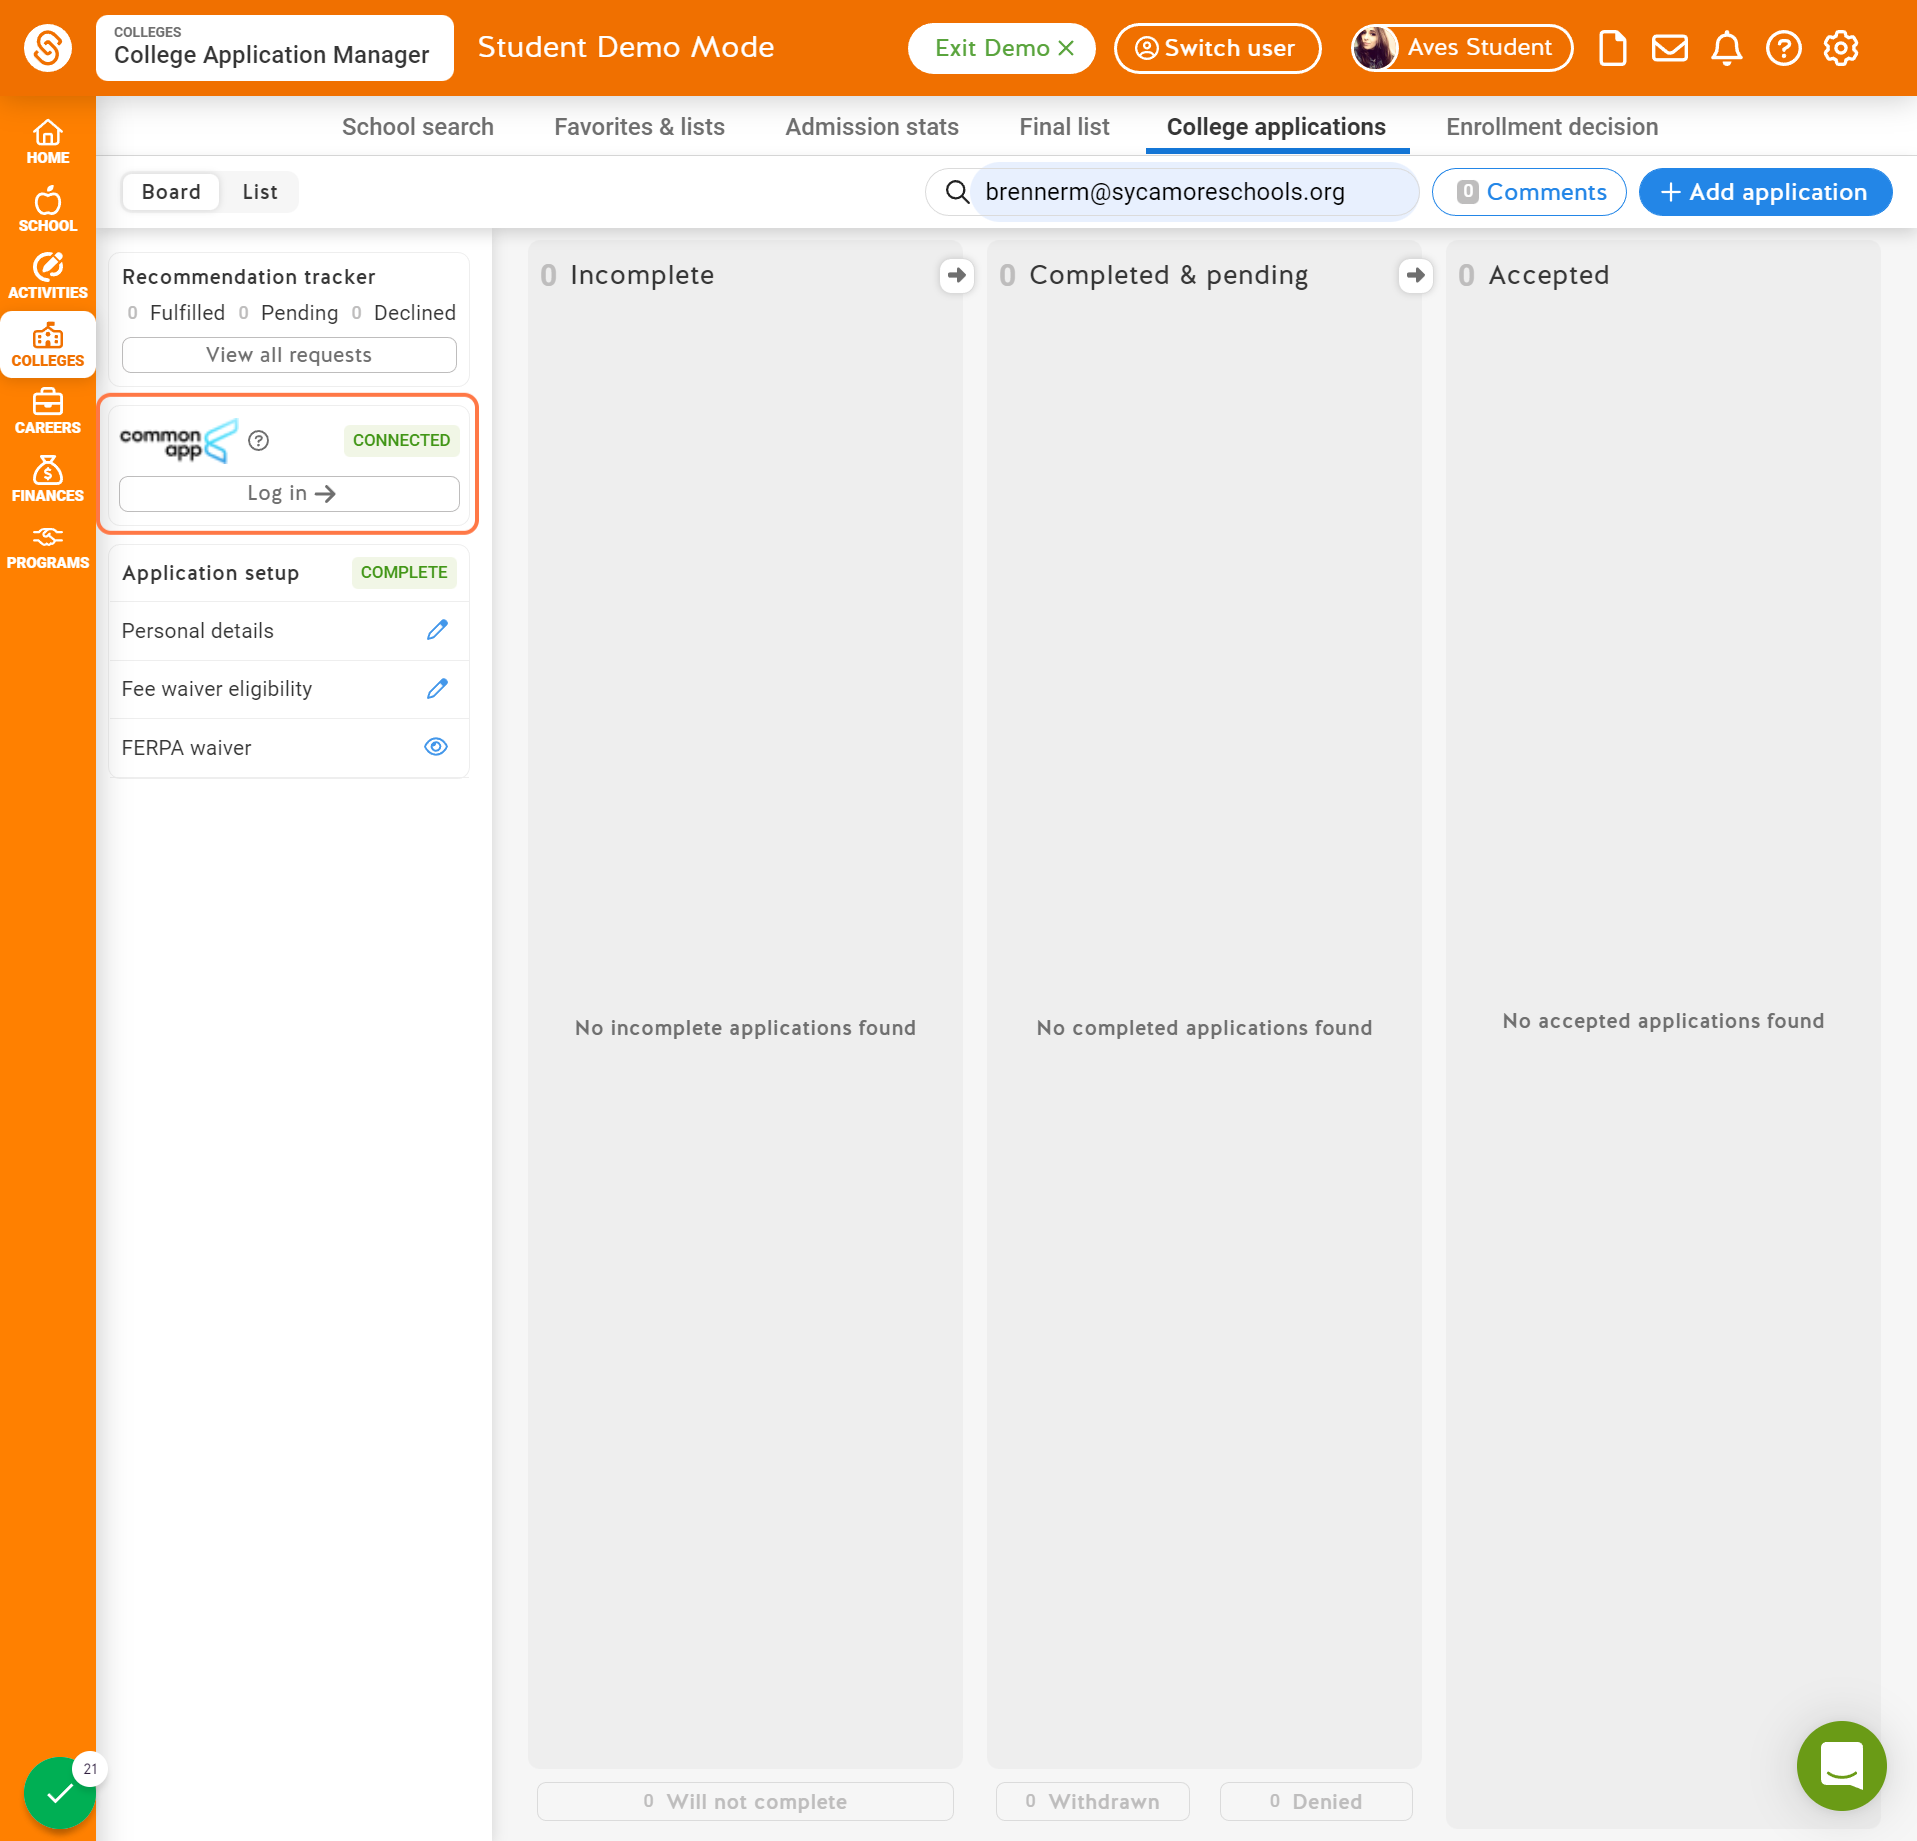Open the Enrollment decision tab
This screenshot has width=1917, height=1841.
(1552, 127)
